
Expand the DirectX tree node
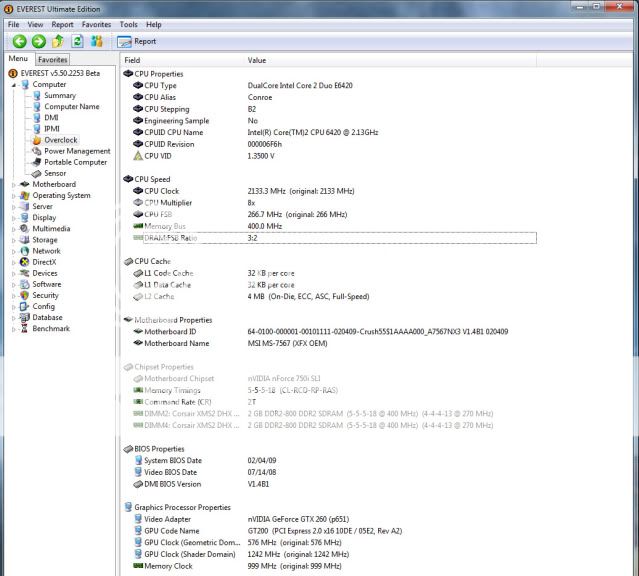pos(14,263)
